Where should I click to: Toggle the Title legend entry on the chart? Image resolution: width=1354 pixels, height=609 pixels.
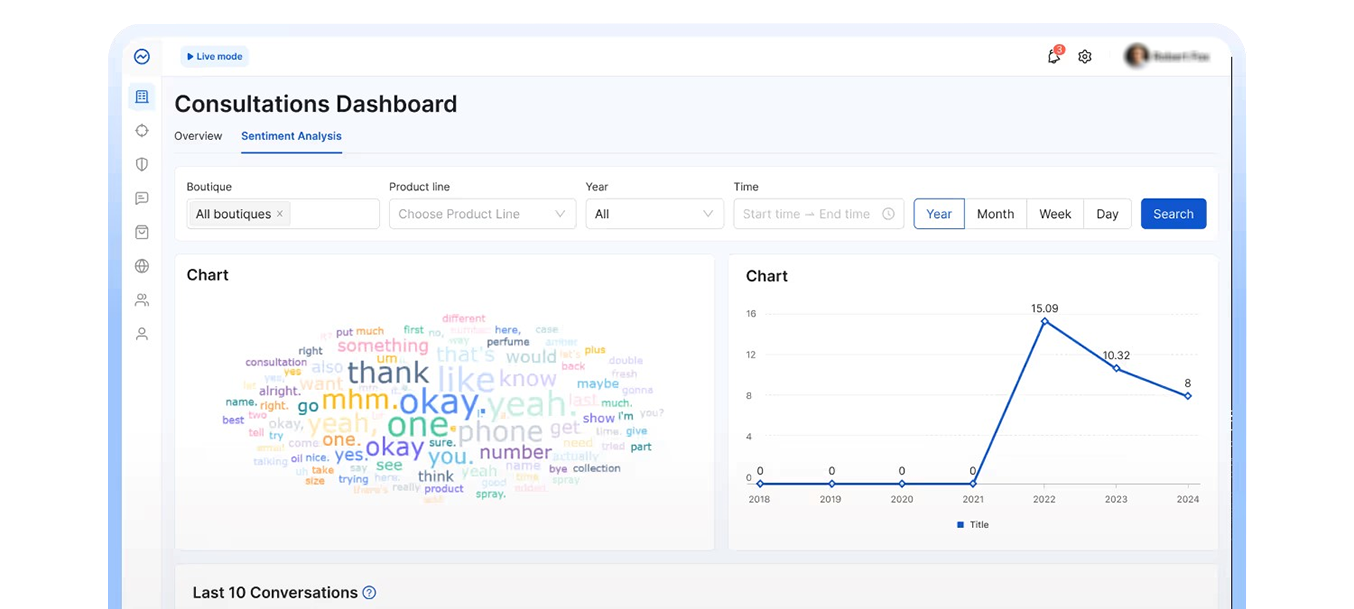tap(973, 525)
